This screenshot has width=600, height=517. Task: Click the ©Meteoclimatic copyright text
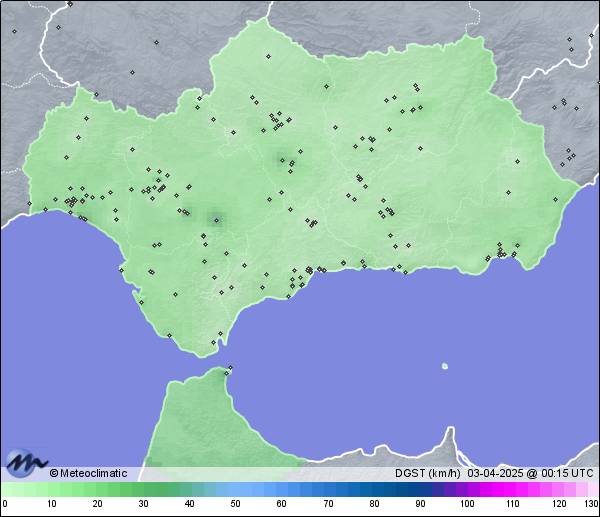(88, 473)
